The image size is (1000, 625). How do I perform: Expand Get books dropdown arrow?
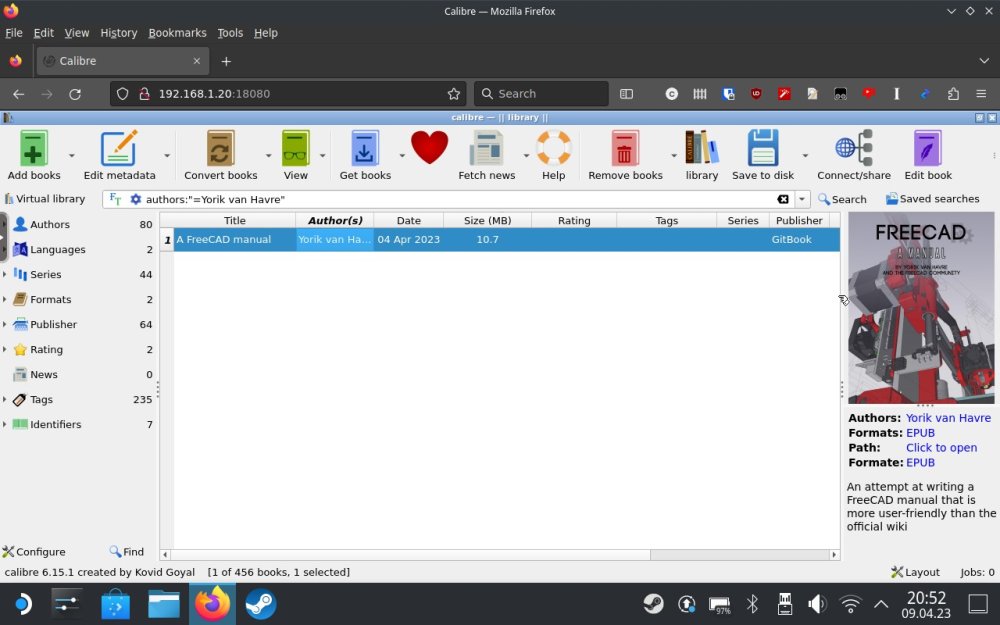coord(402,155)
